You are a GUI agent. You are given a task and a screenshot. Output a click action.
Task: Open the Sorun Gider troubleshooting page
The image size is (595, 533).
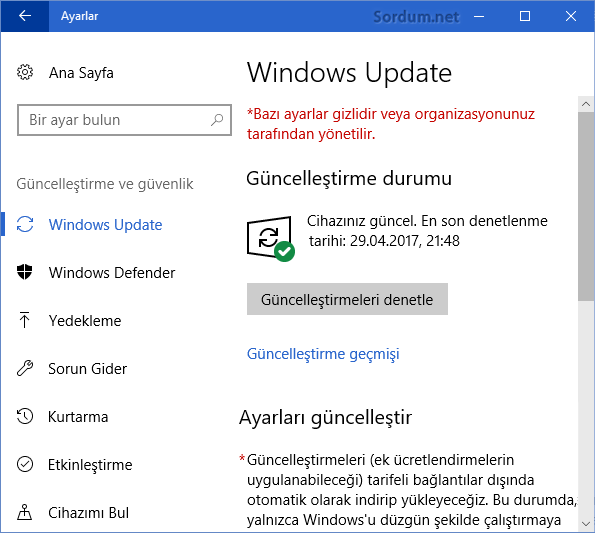88,369
